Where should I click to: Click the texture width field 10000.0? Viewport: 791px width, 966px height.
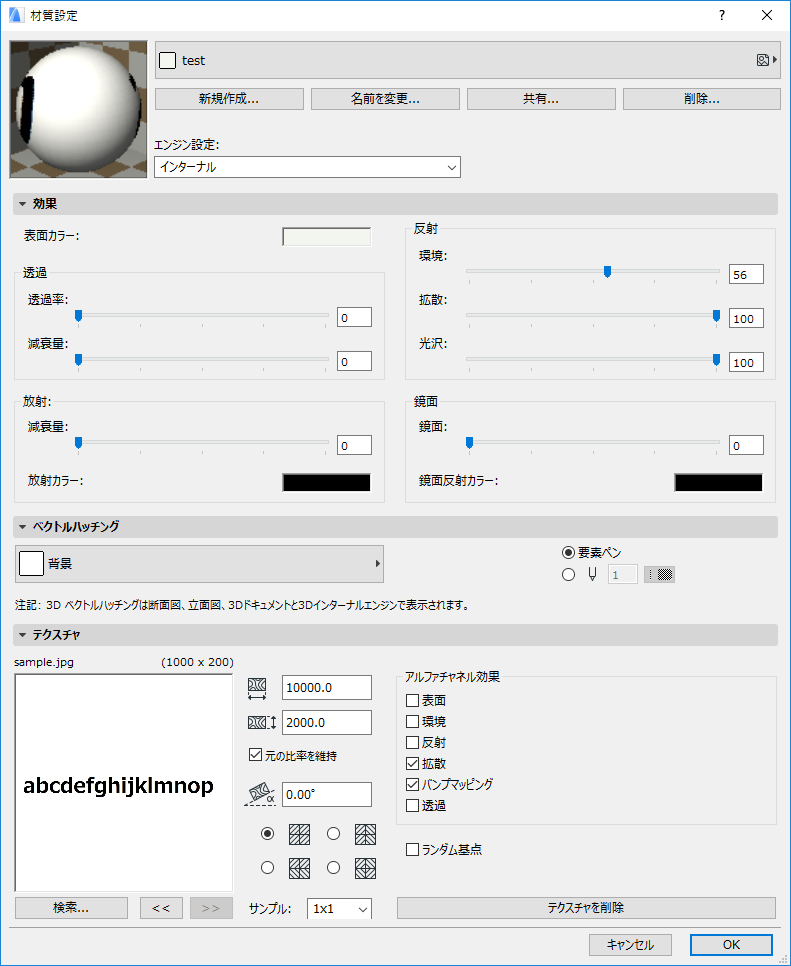(x=327, y=688)
